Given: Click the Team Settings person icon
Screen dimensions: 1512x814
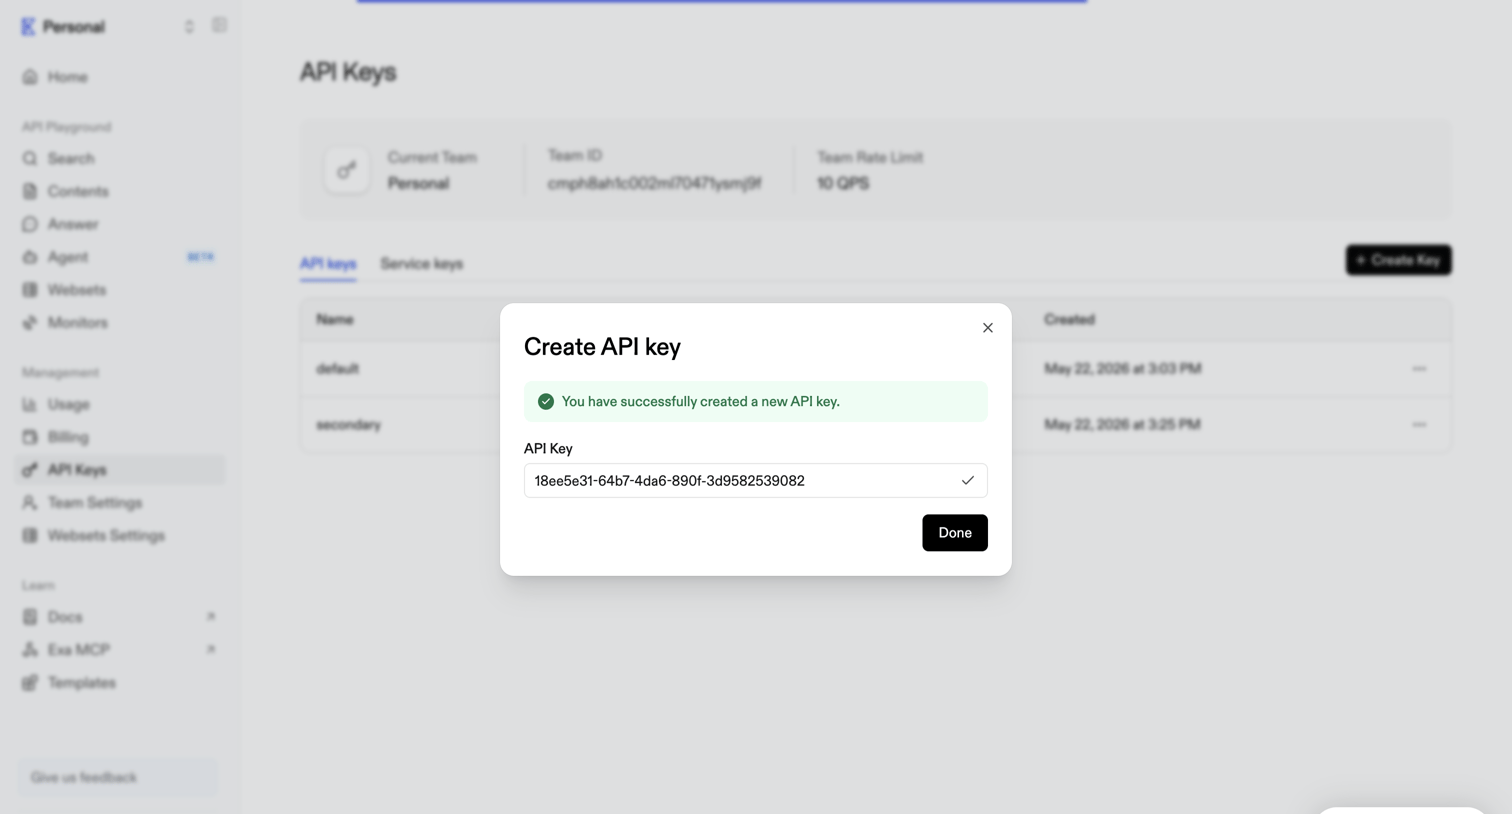Looking at the screenshot, I should 30,503.
